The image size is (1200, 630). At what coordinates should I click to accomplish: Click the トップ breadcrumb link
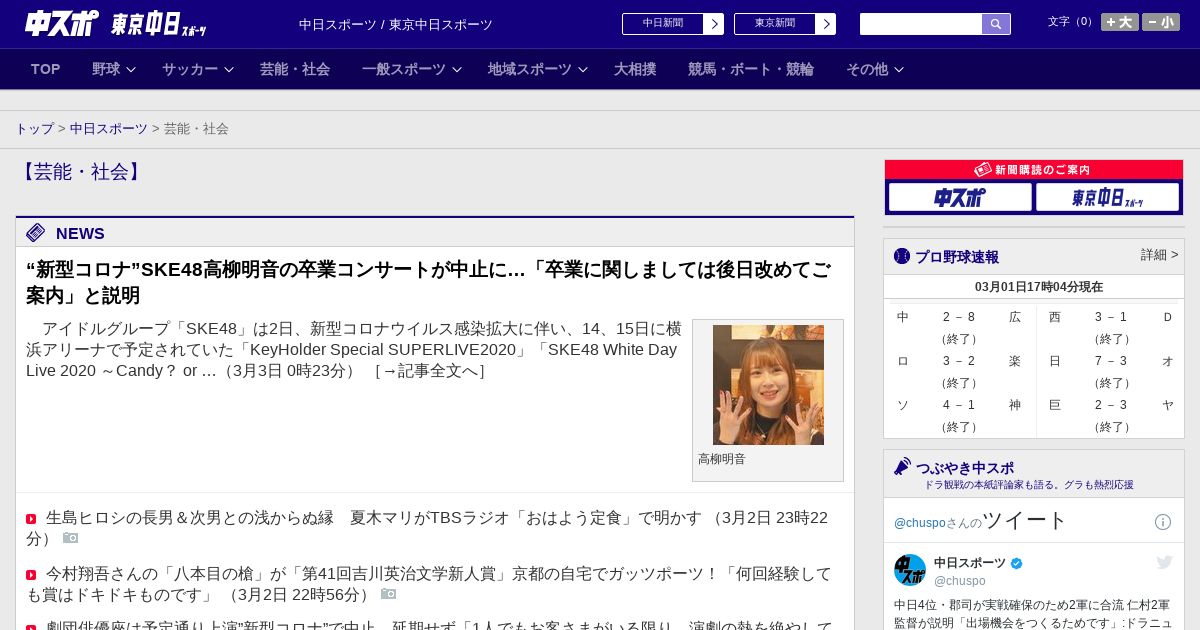point(35,129)
